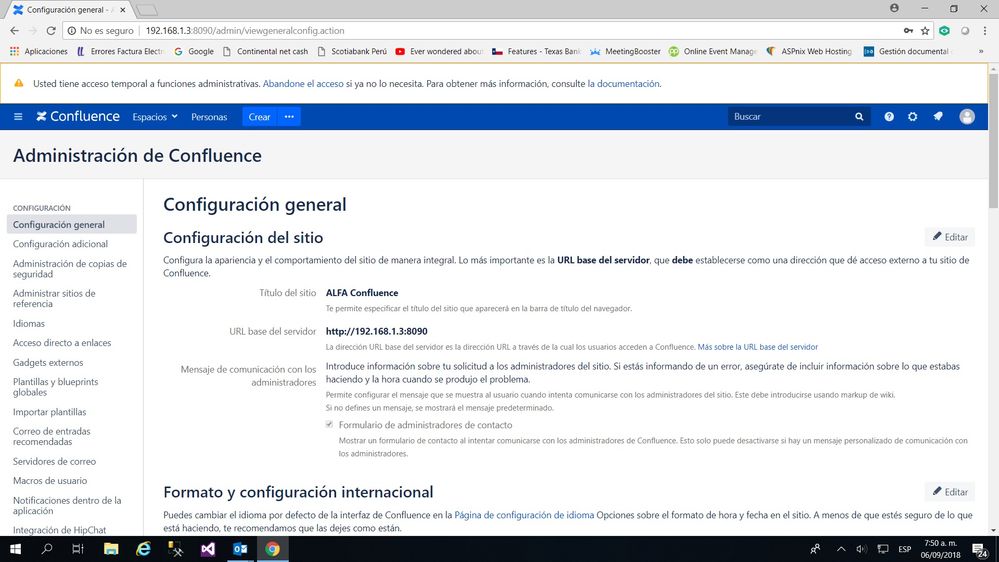Open Windows Start menu
Viewport: 999px width, 562px height.
(15, 549)
